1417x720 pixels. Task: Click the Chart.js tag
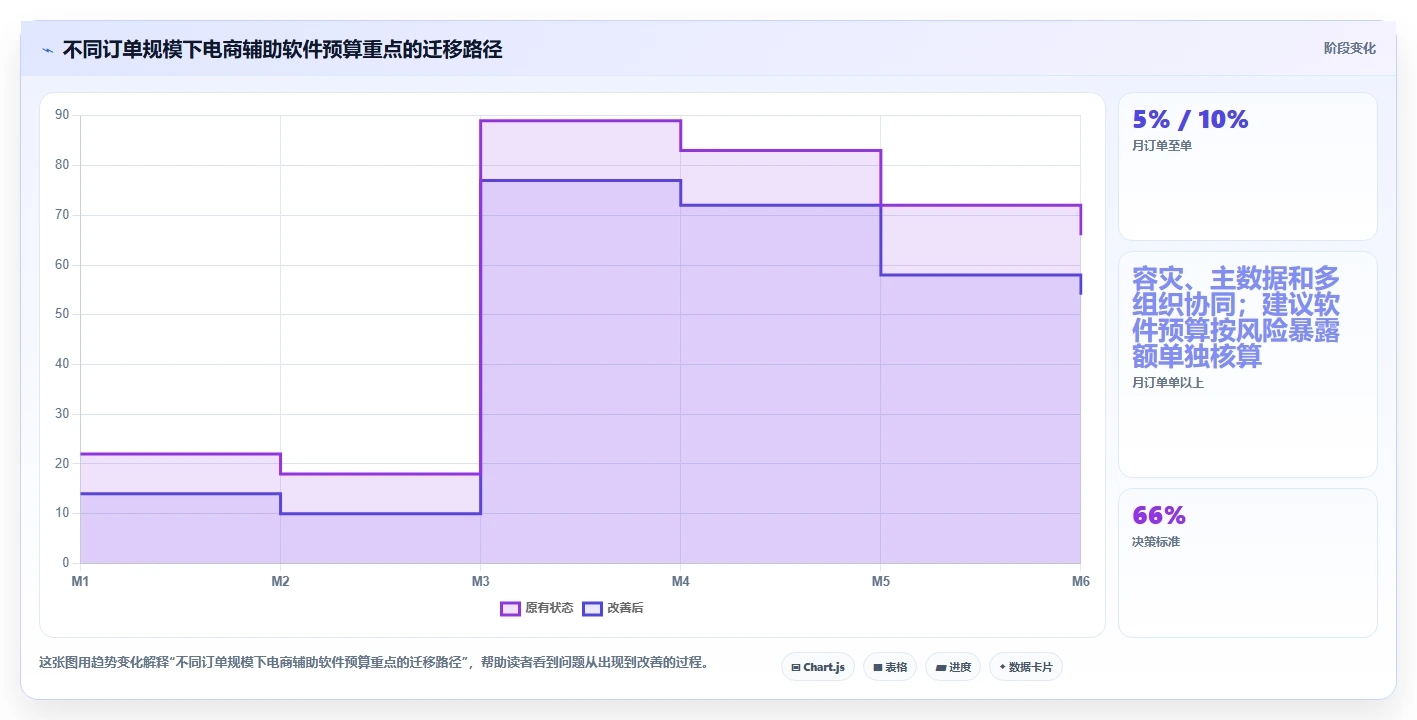pyautogui.click(x=817, y=667)
